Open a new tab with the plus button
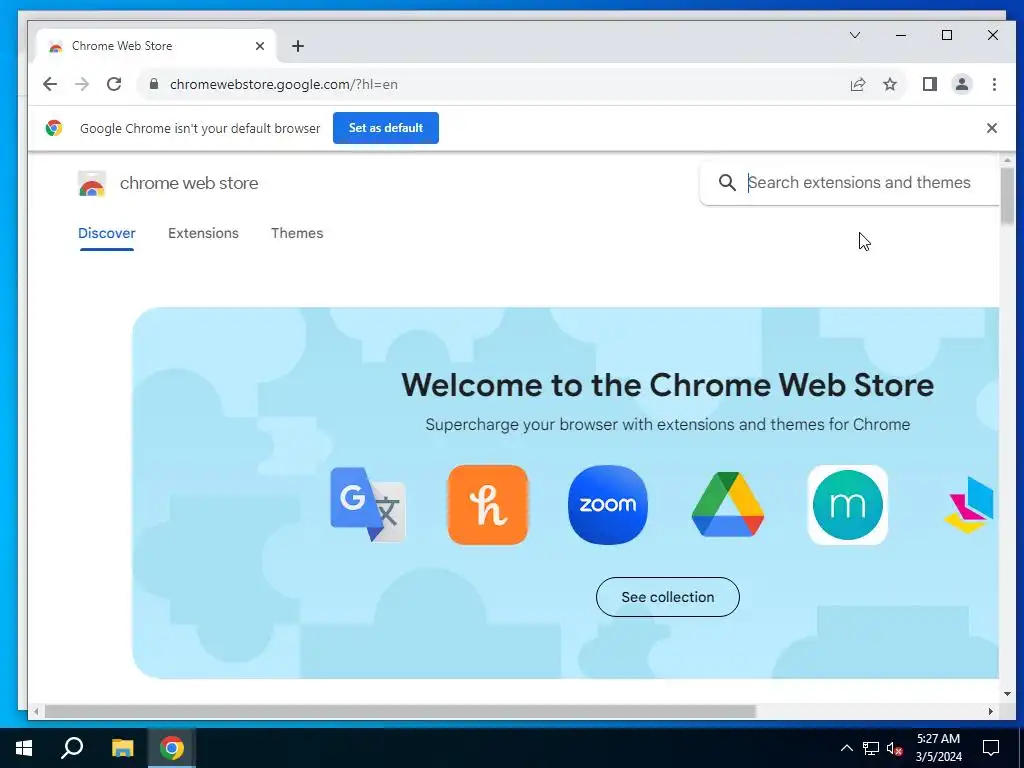 pos(298,46)
